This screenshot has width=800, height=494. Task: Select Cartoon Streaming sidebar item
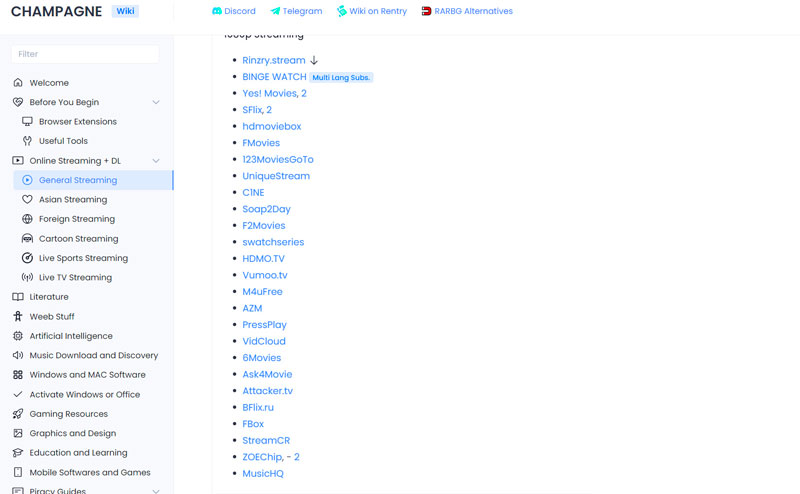[78, 239]
